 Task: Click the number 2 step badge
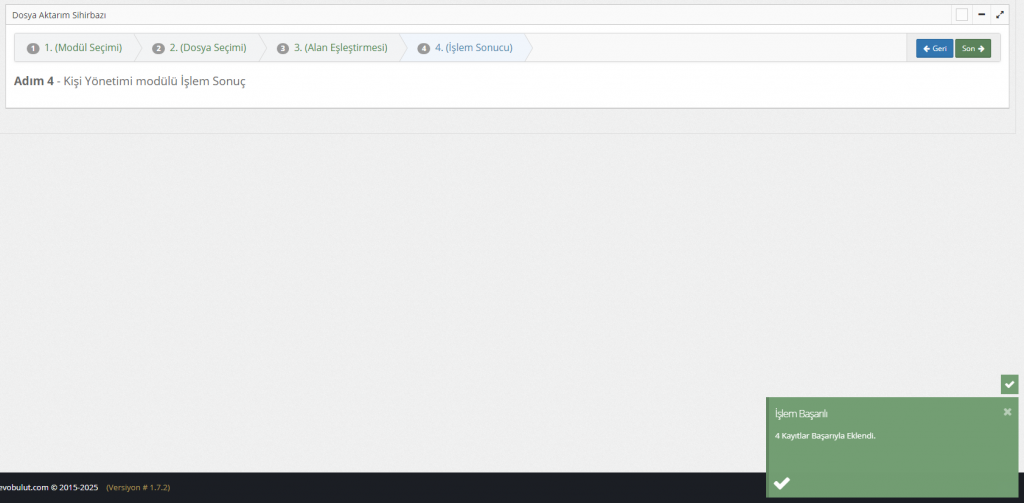pos(158,48)
